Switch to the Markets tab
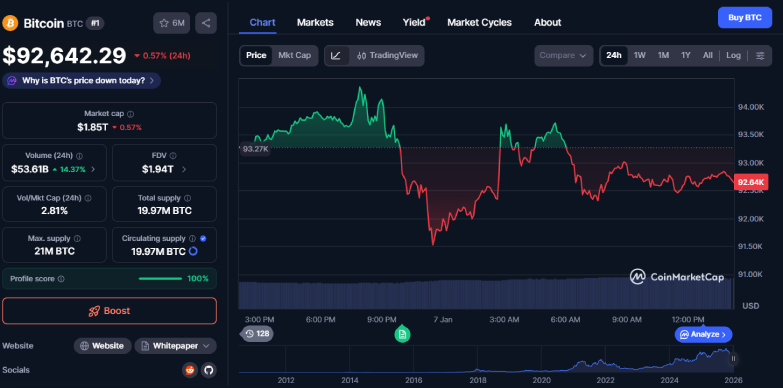This screenshot has height=388, width=783. (x=315, y=22)
